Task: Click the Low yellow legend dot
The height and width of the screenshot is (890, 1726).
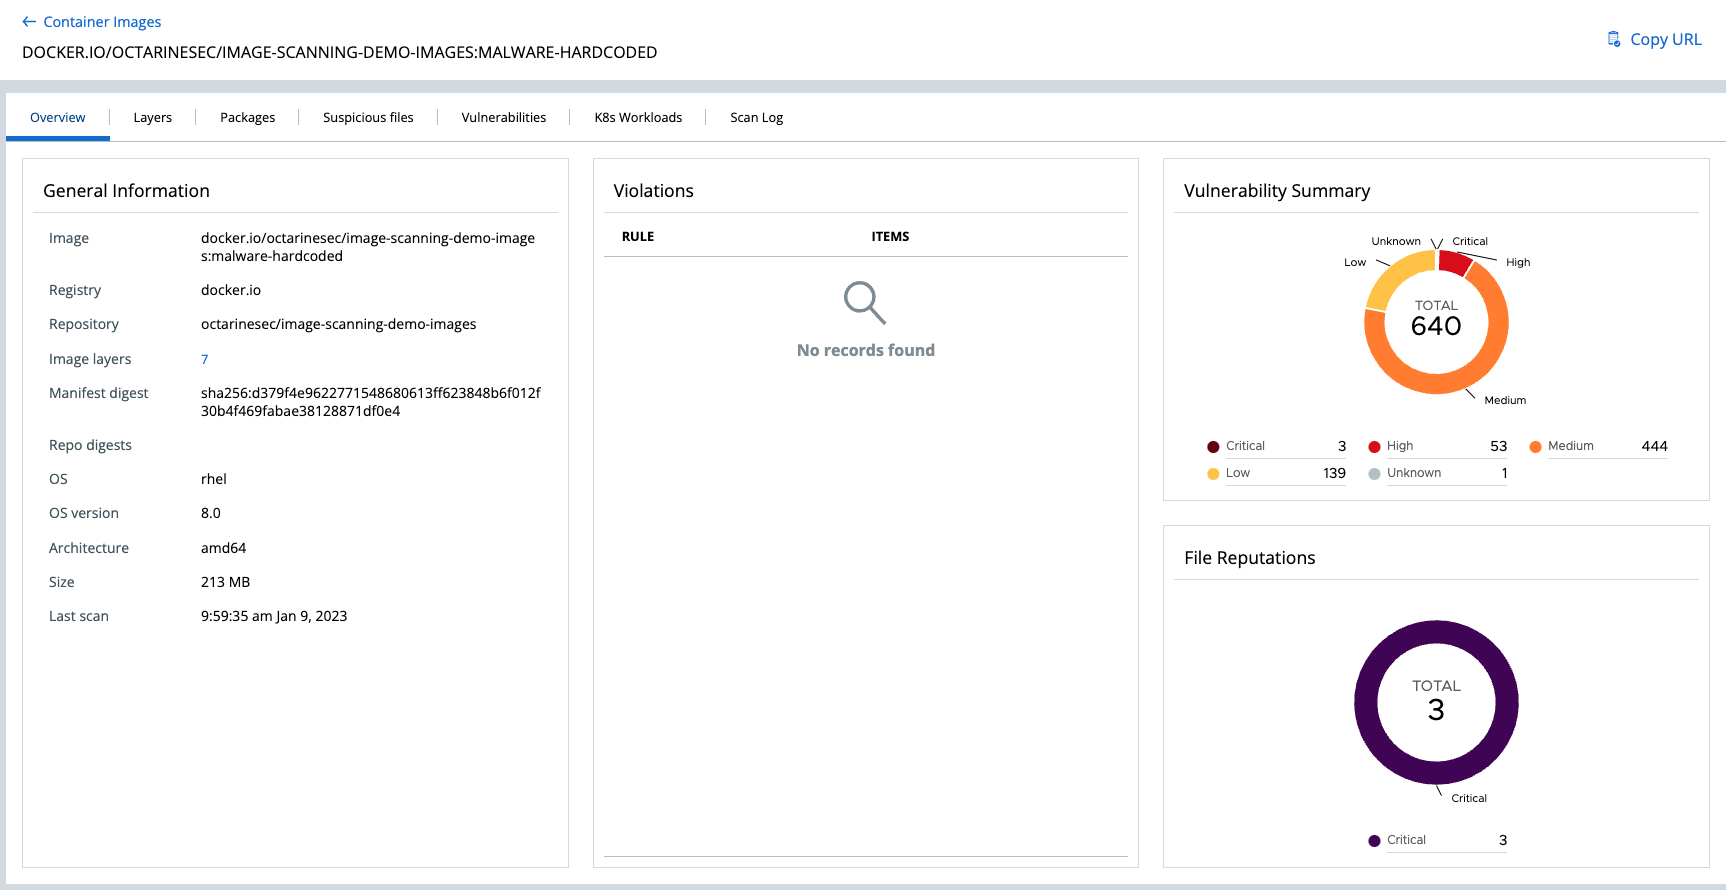Action: point(1213,474)
